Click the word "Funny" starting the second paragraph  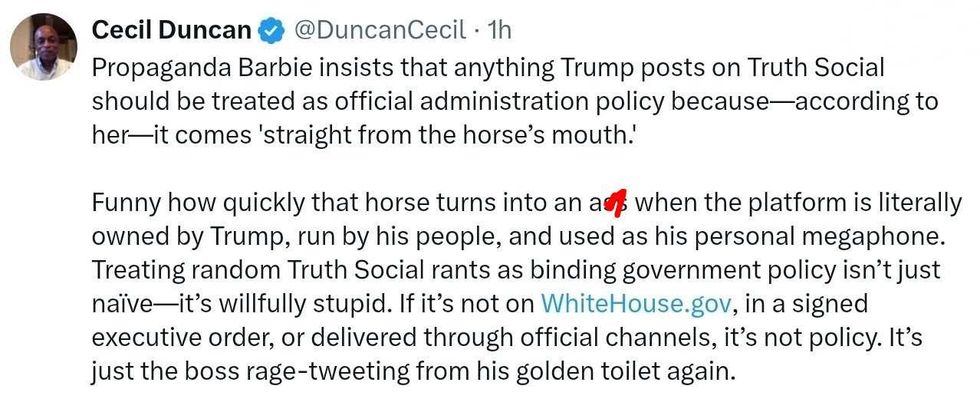[x=123, y=204]
